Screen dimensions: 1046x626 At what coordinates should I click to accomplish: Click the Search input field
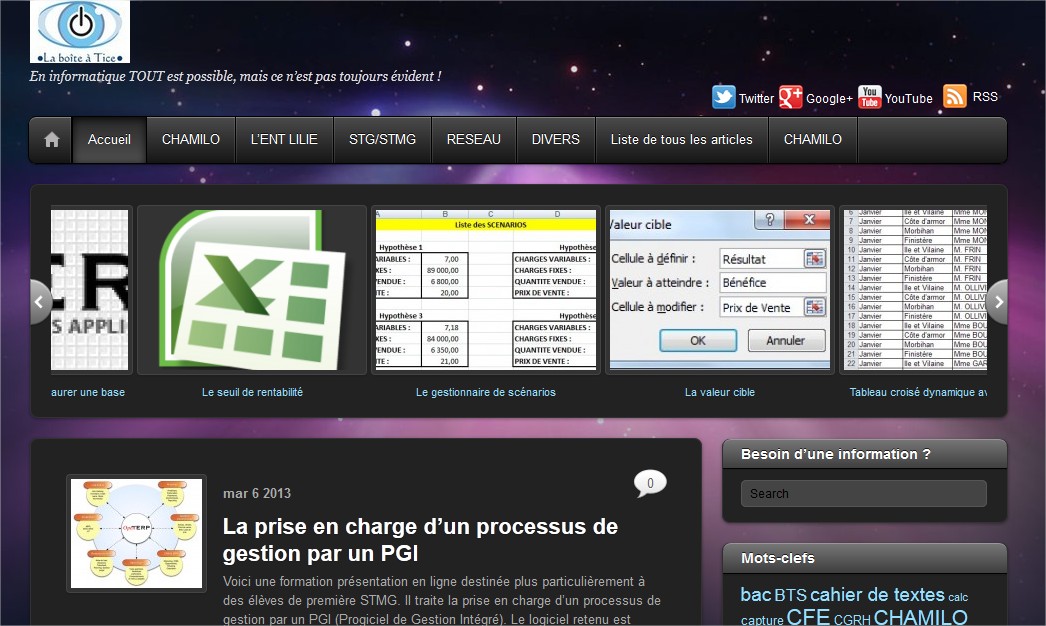coord(863,493)
